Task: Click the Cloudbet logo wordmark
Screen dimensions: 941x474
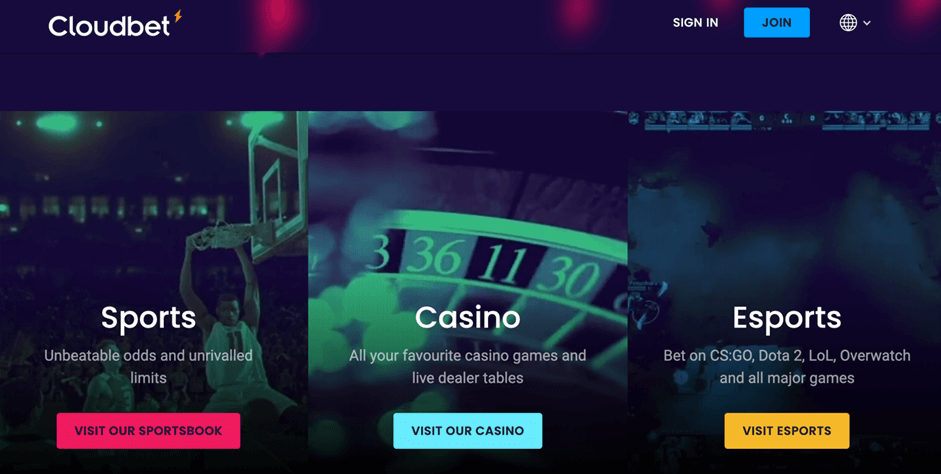Action: (x=109, y=25)
